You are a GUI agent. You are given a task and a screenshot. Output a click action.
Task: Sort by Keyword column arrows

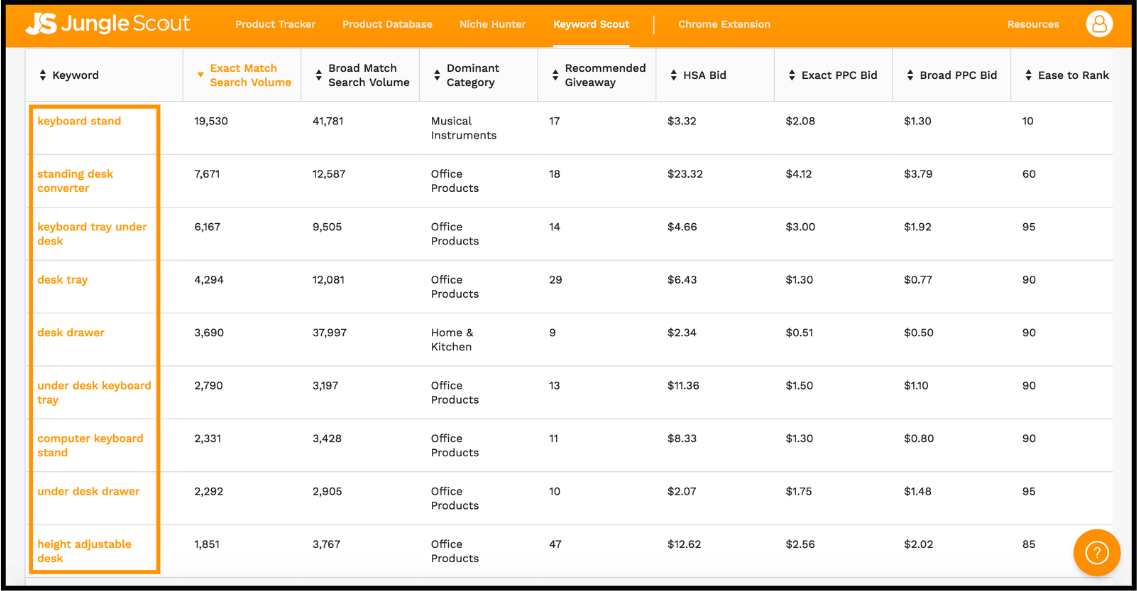[43, 76]
